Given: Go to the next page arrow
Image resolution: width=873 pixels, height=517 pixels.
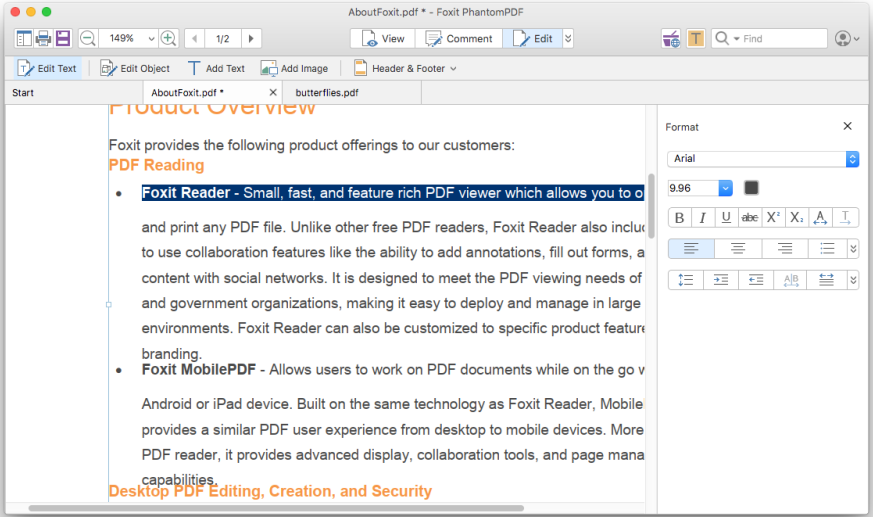Looking at the screenshot, I should click(x=251, y=38).
